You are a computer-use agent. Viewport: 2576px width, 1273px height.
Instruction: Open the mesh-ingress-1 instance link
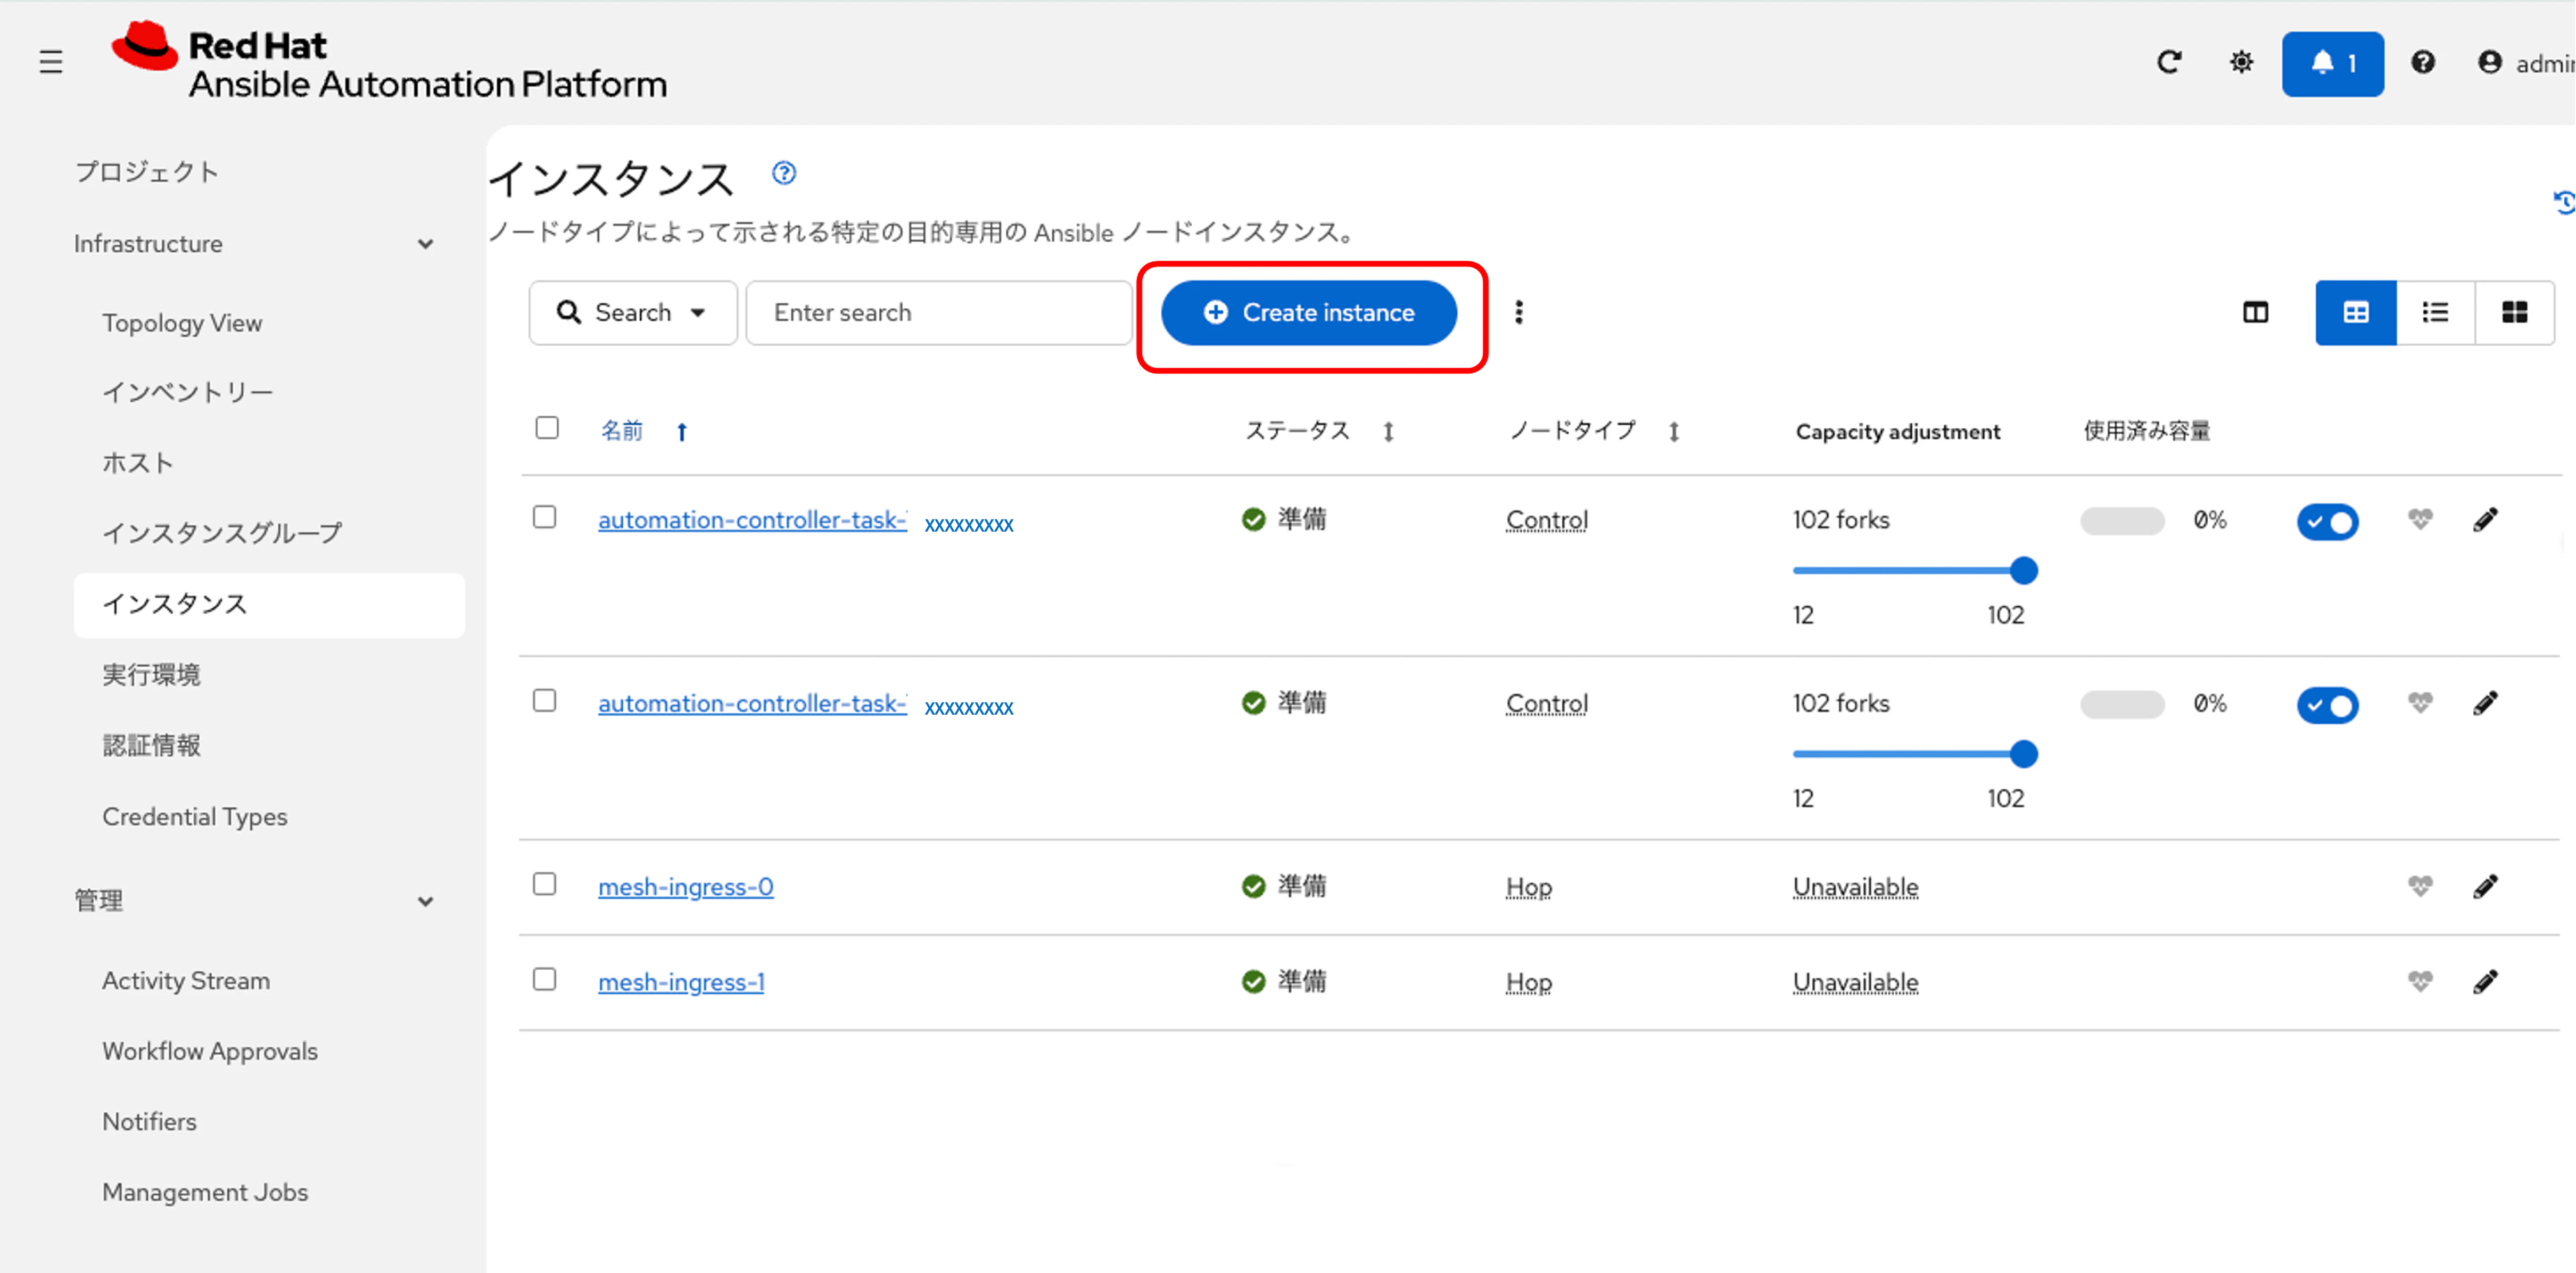[681, 982]
